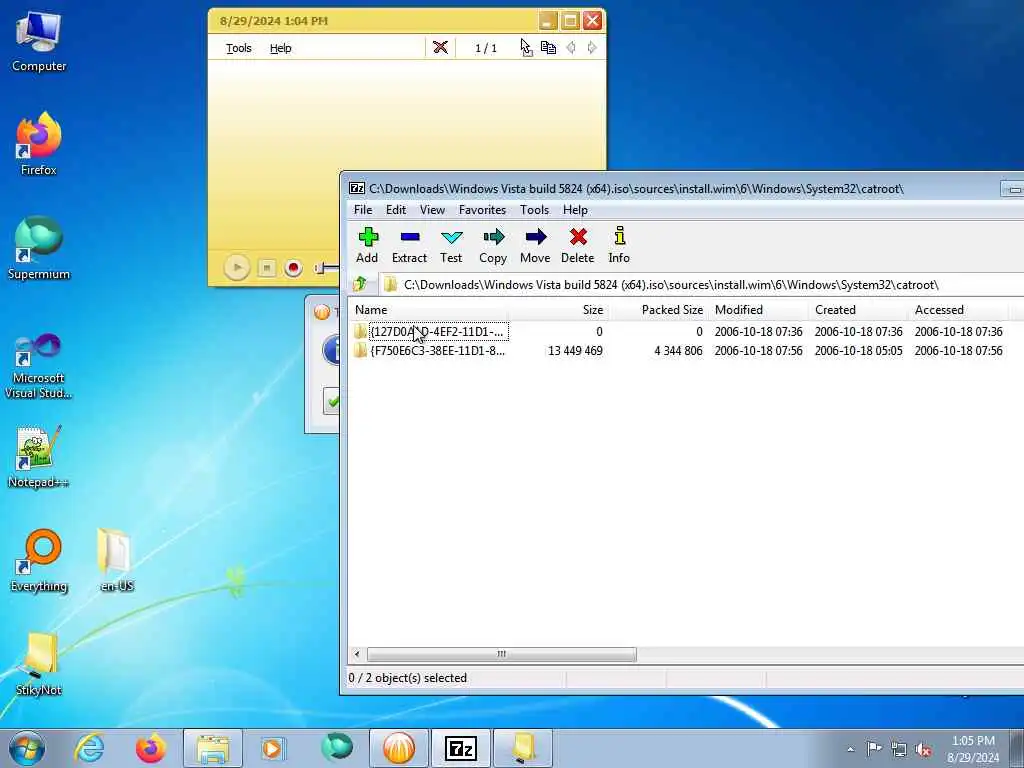
Task: Sort by Created column header
Action: 859,310
